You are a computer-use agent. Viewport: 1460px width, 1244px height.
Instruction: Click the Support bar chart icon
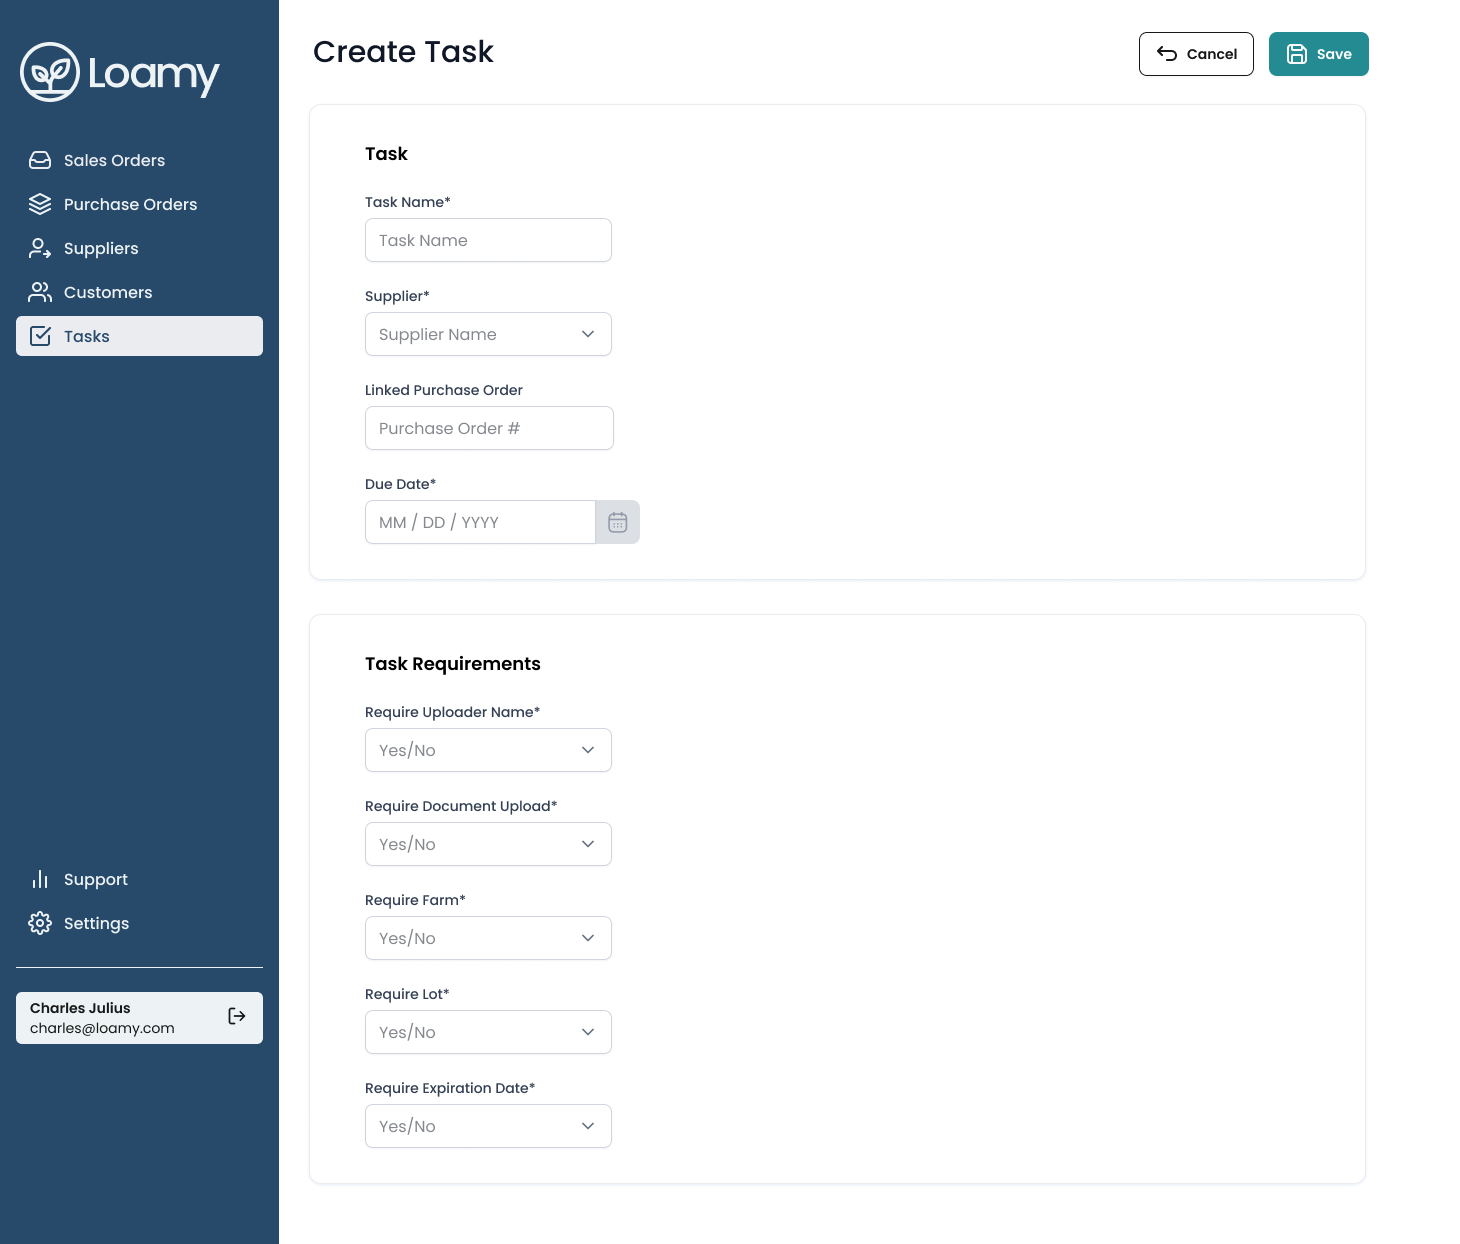coord(40,879)
